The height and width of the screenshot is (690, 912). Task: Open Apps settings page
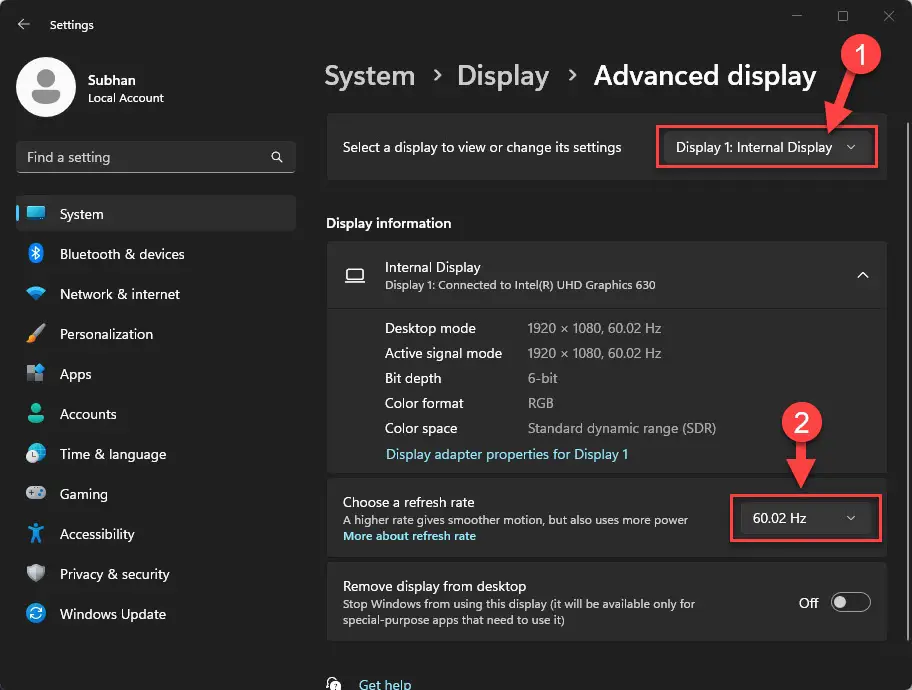point(156,374)
